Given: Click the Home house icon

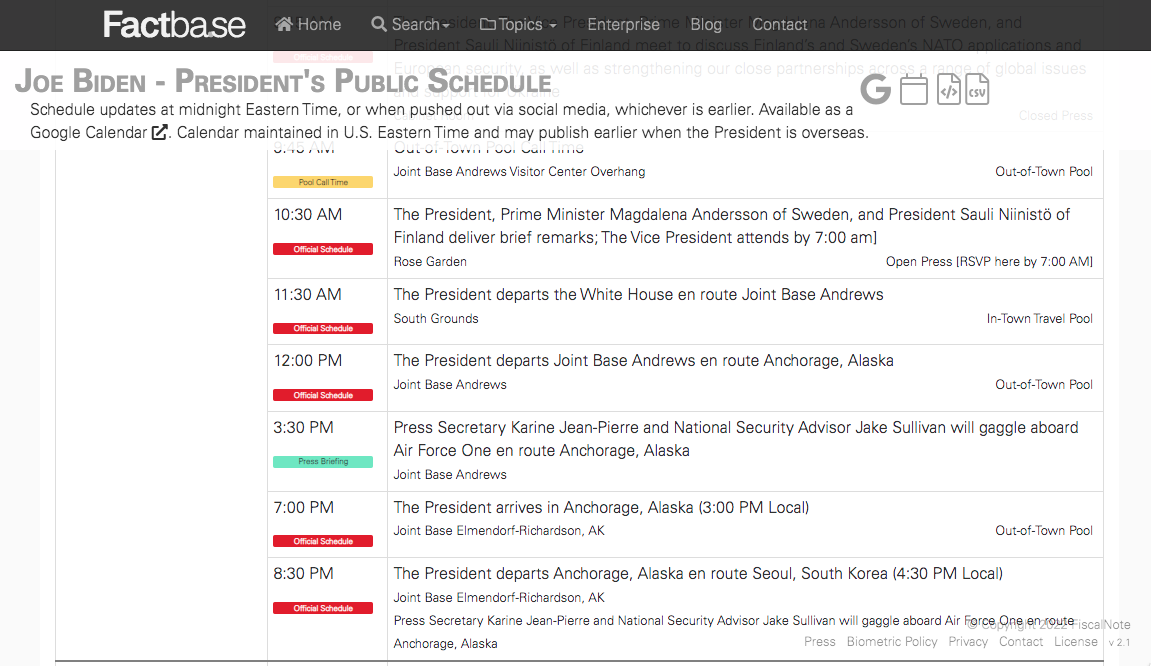Looking at the screenshot, I should (x=284, y=24).
